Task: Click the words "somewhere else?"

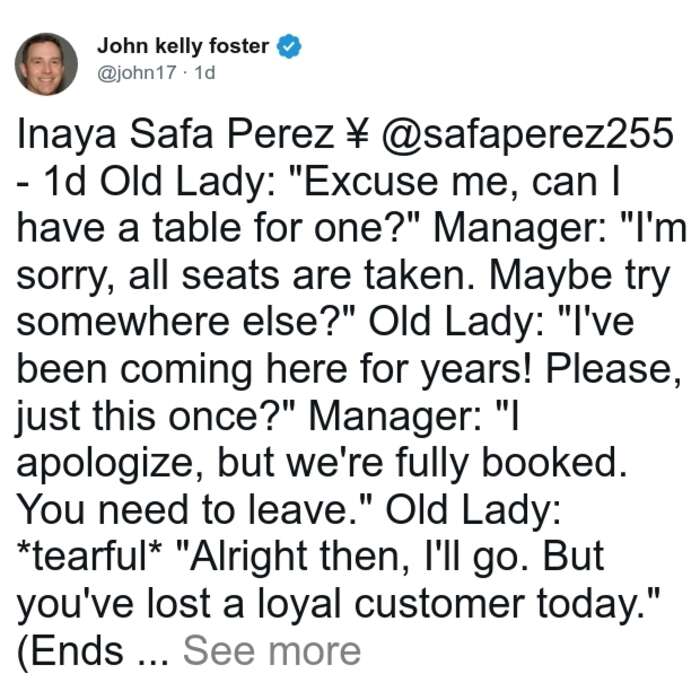Action: point(186,322)
